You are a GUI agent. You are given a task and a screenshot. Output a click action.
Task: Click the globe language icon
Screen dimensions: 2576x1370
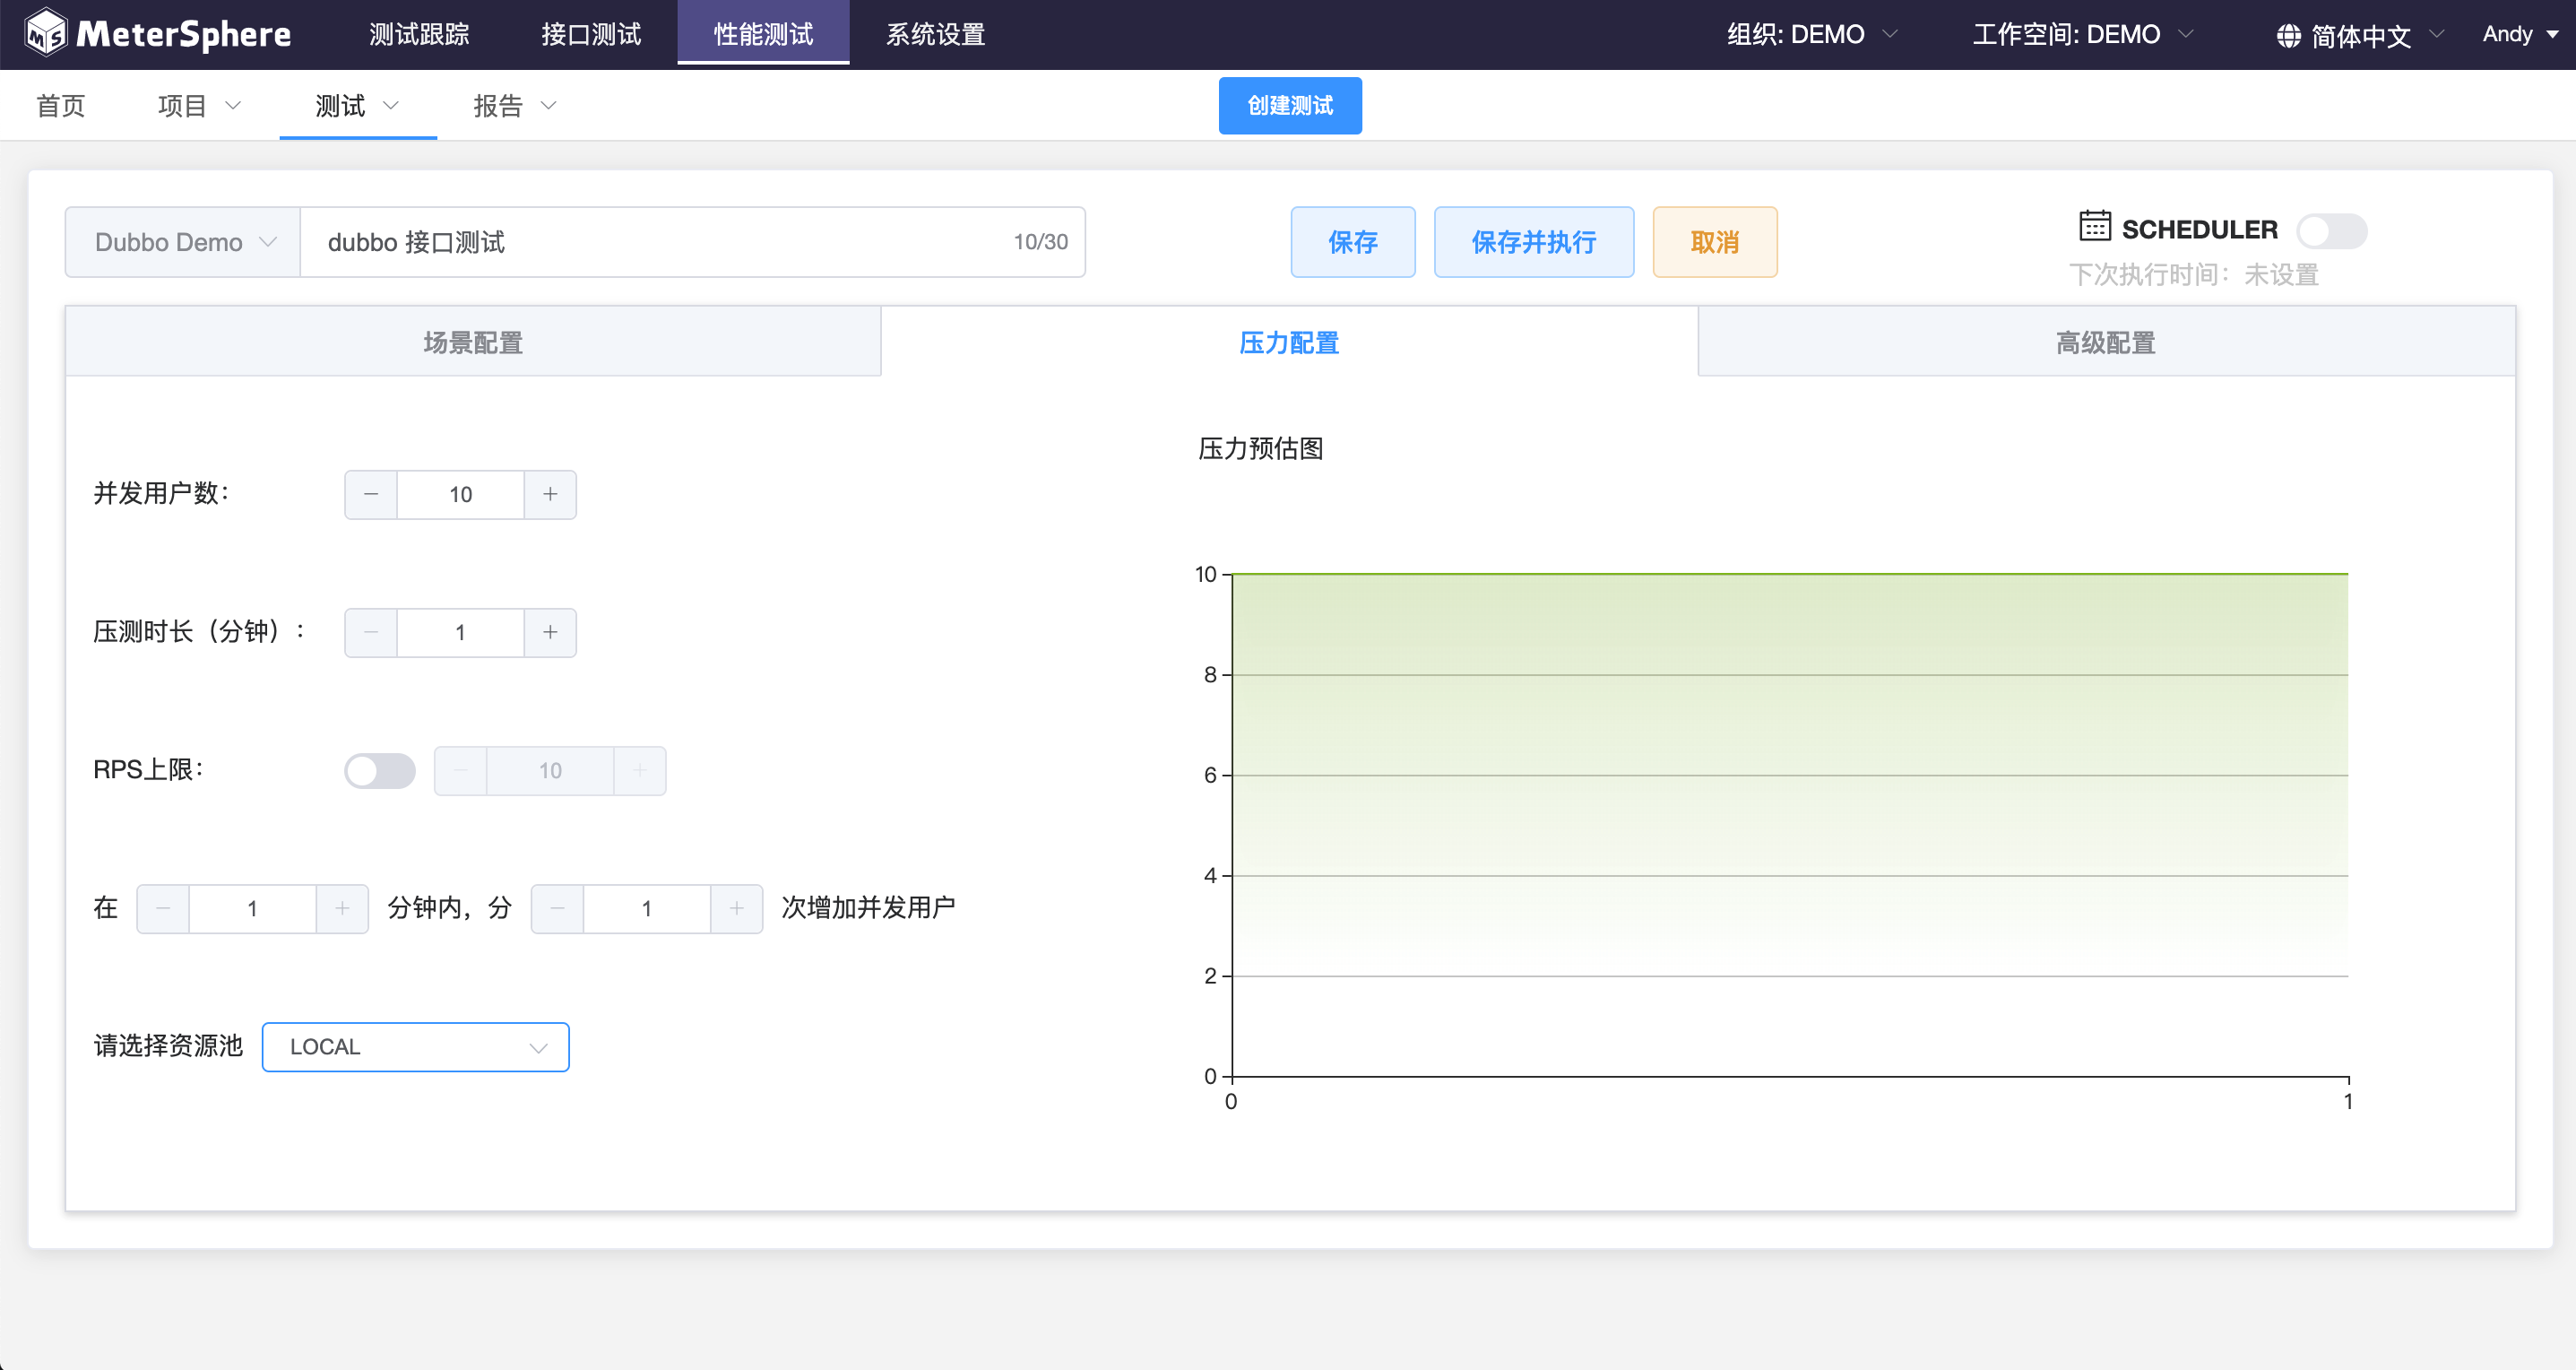2288,36
